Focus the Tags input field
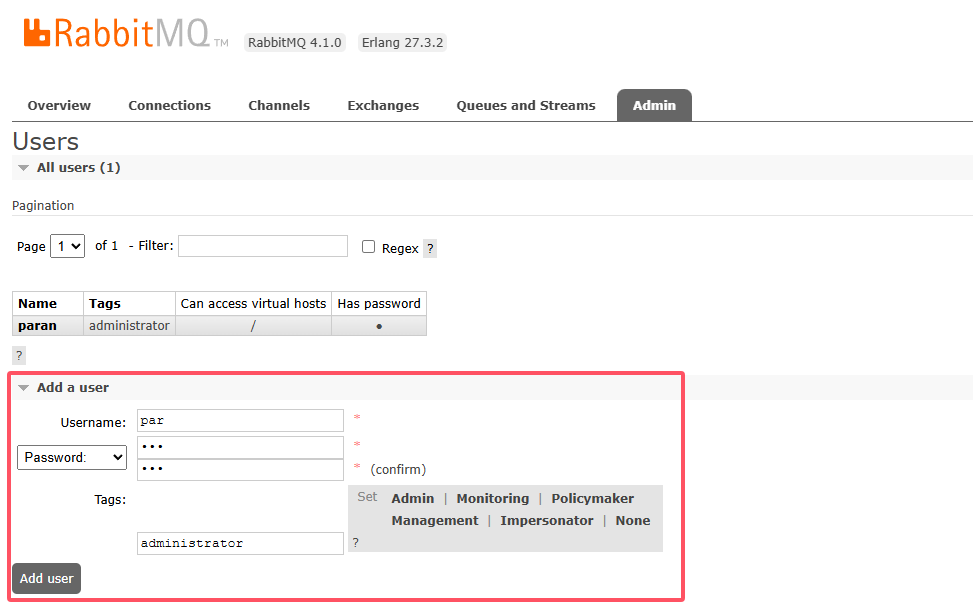Viewport: 973px width, 609px height. [x=240, y=543]
